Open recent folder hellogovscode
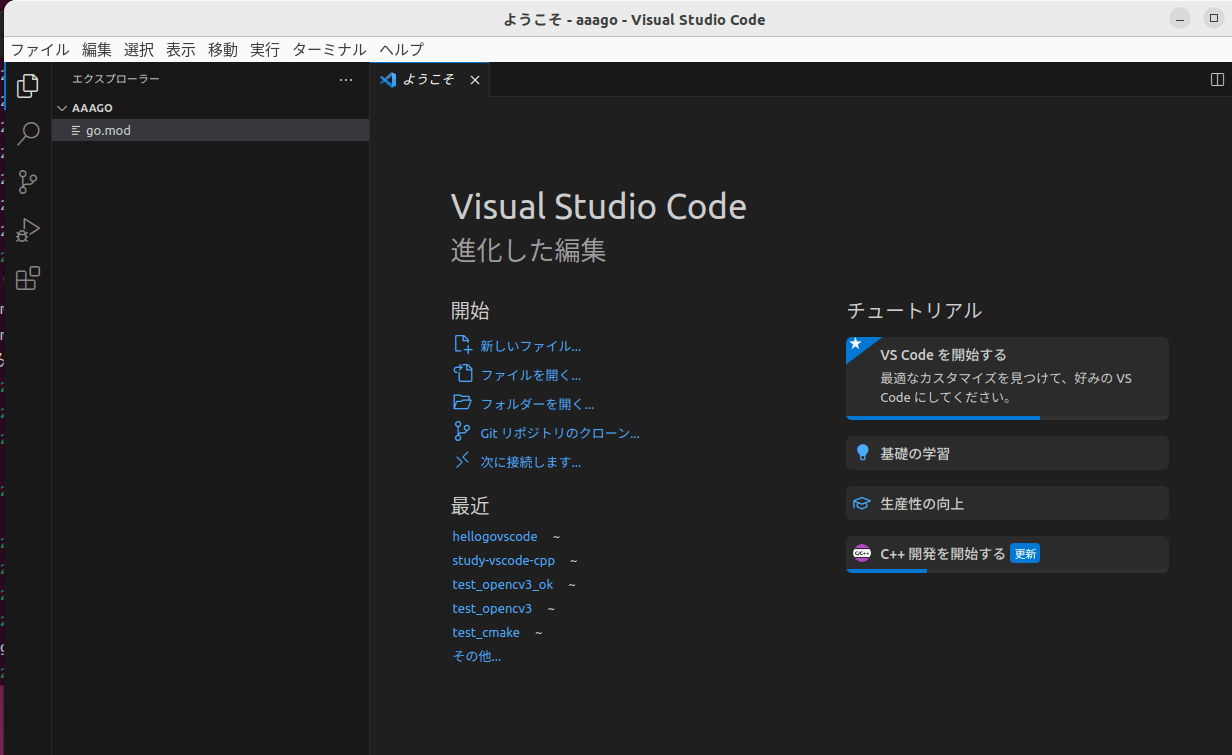Viewport: 1232px width, 755px height. tap(495, 537)
